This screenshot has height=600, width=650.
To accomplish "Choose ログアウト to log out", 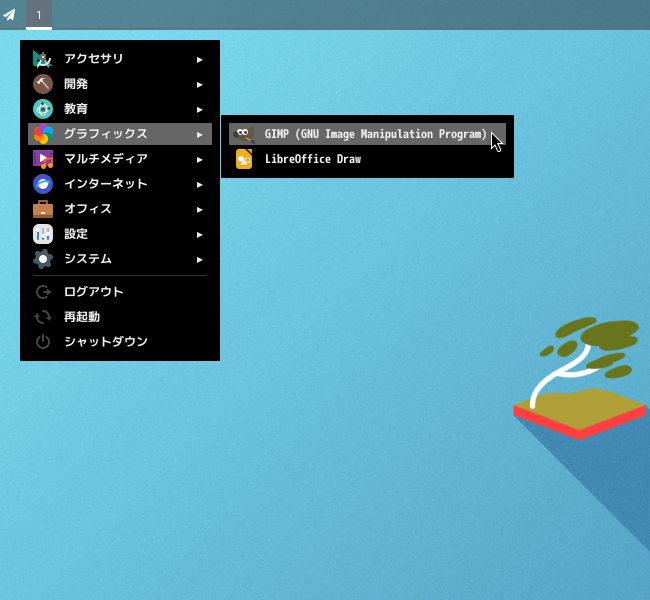I will pos(93,292).
